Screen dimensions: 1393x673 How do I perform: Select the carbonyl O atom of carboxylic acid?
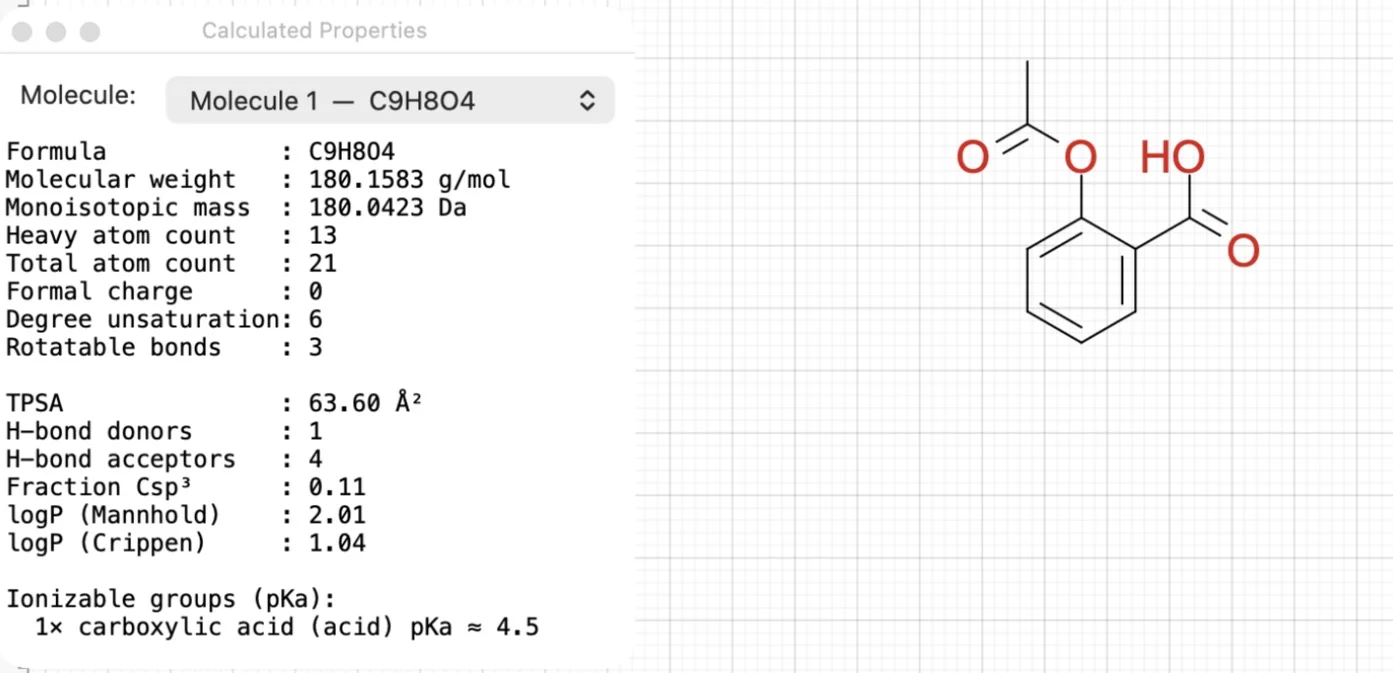point(1243,250)
